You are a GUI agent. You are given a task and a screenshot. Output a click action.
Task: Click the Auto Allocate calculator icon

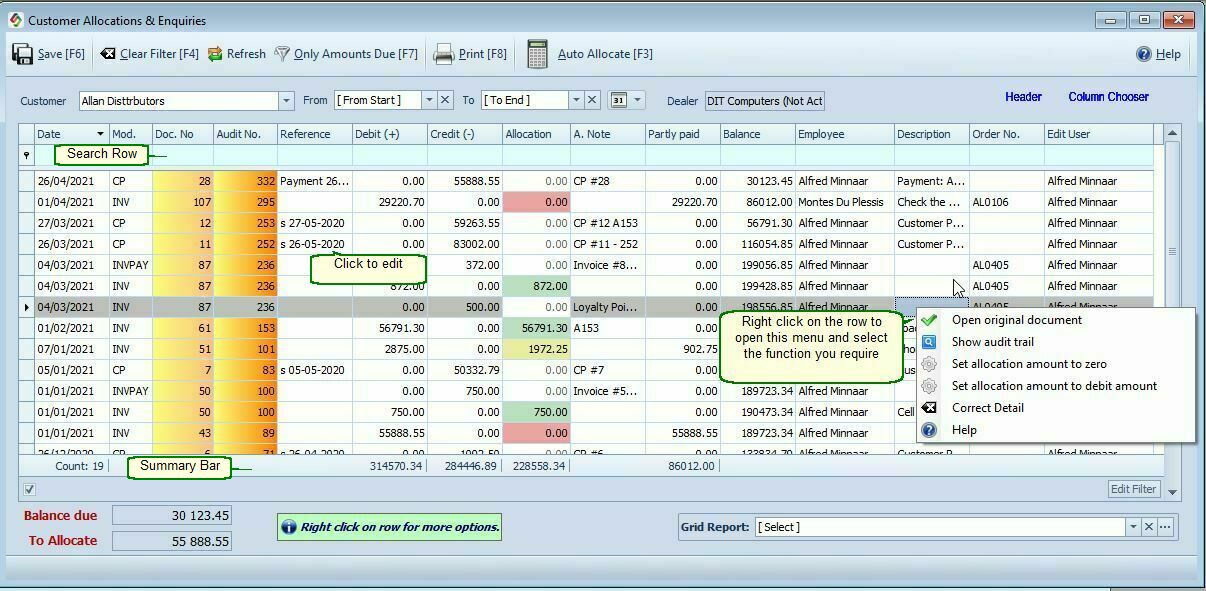click(537, 54)
